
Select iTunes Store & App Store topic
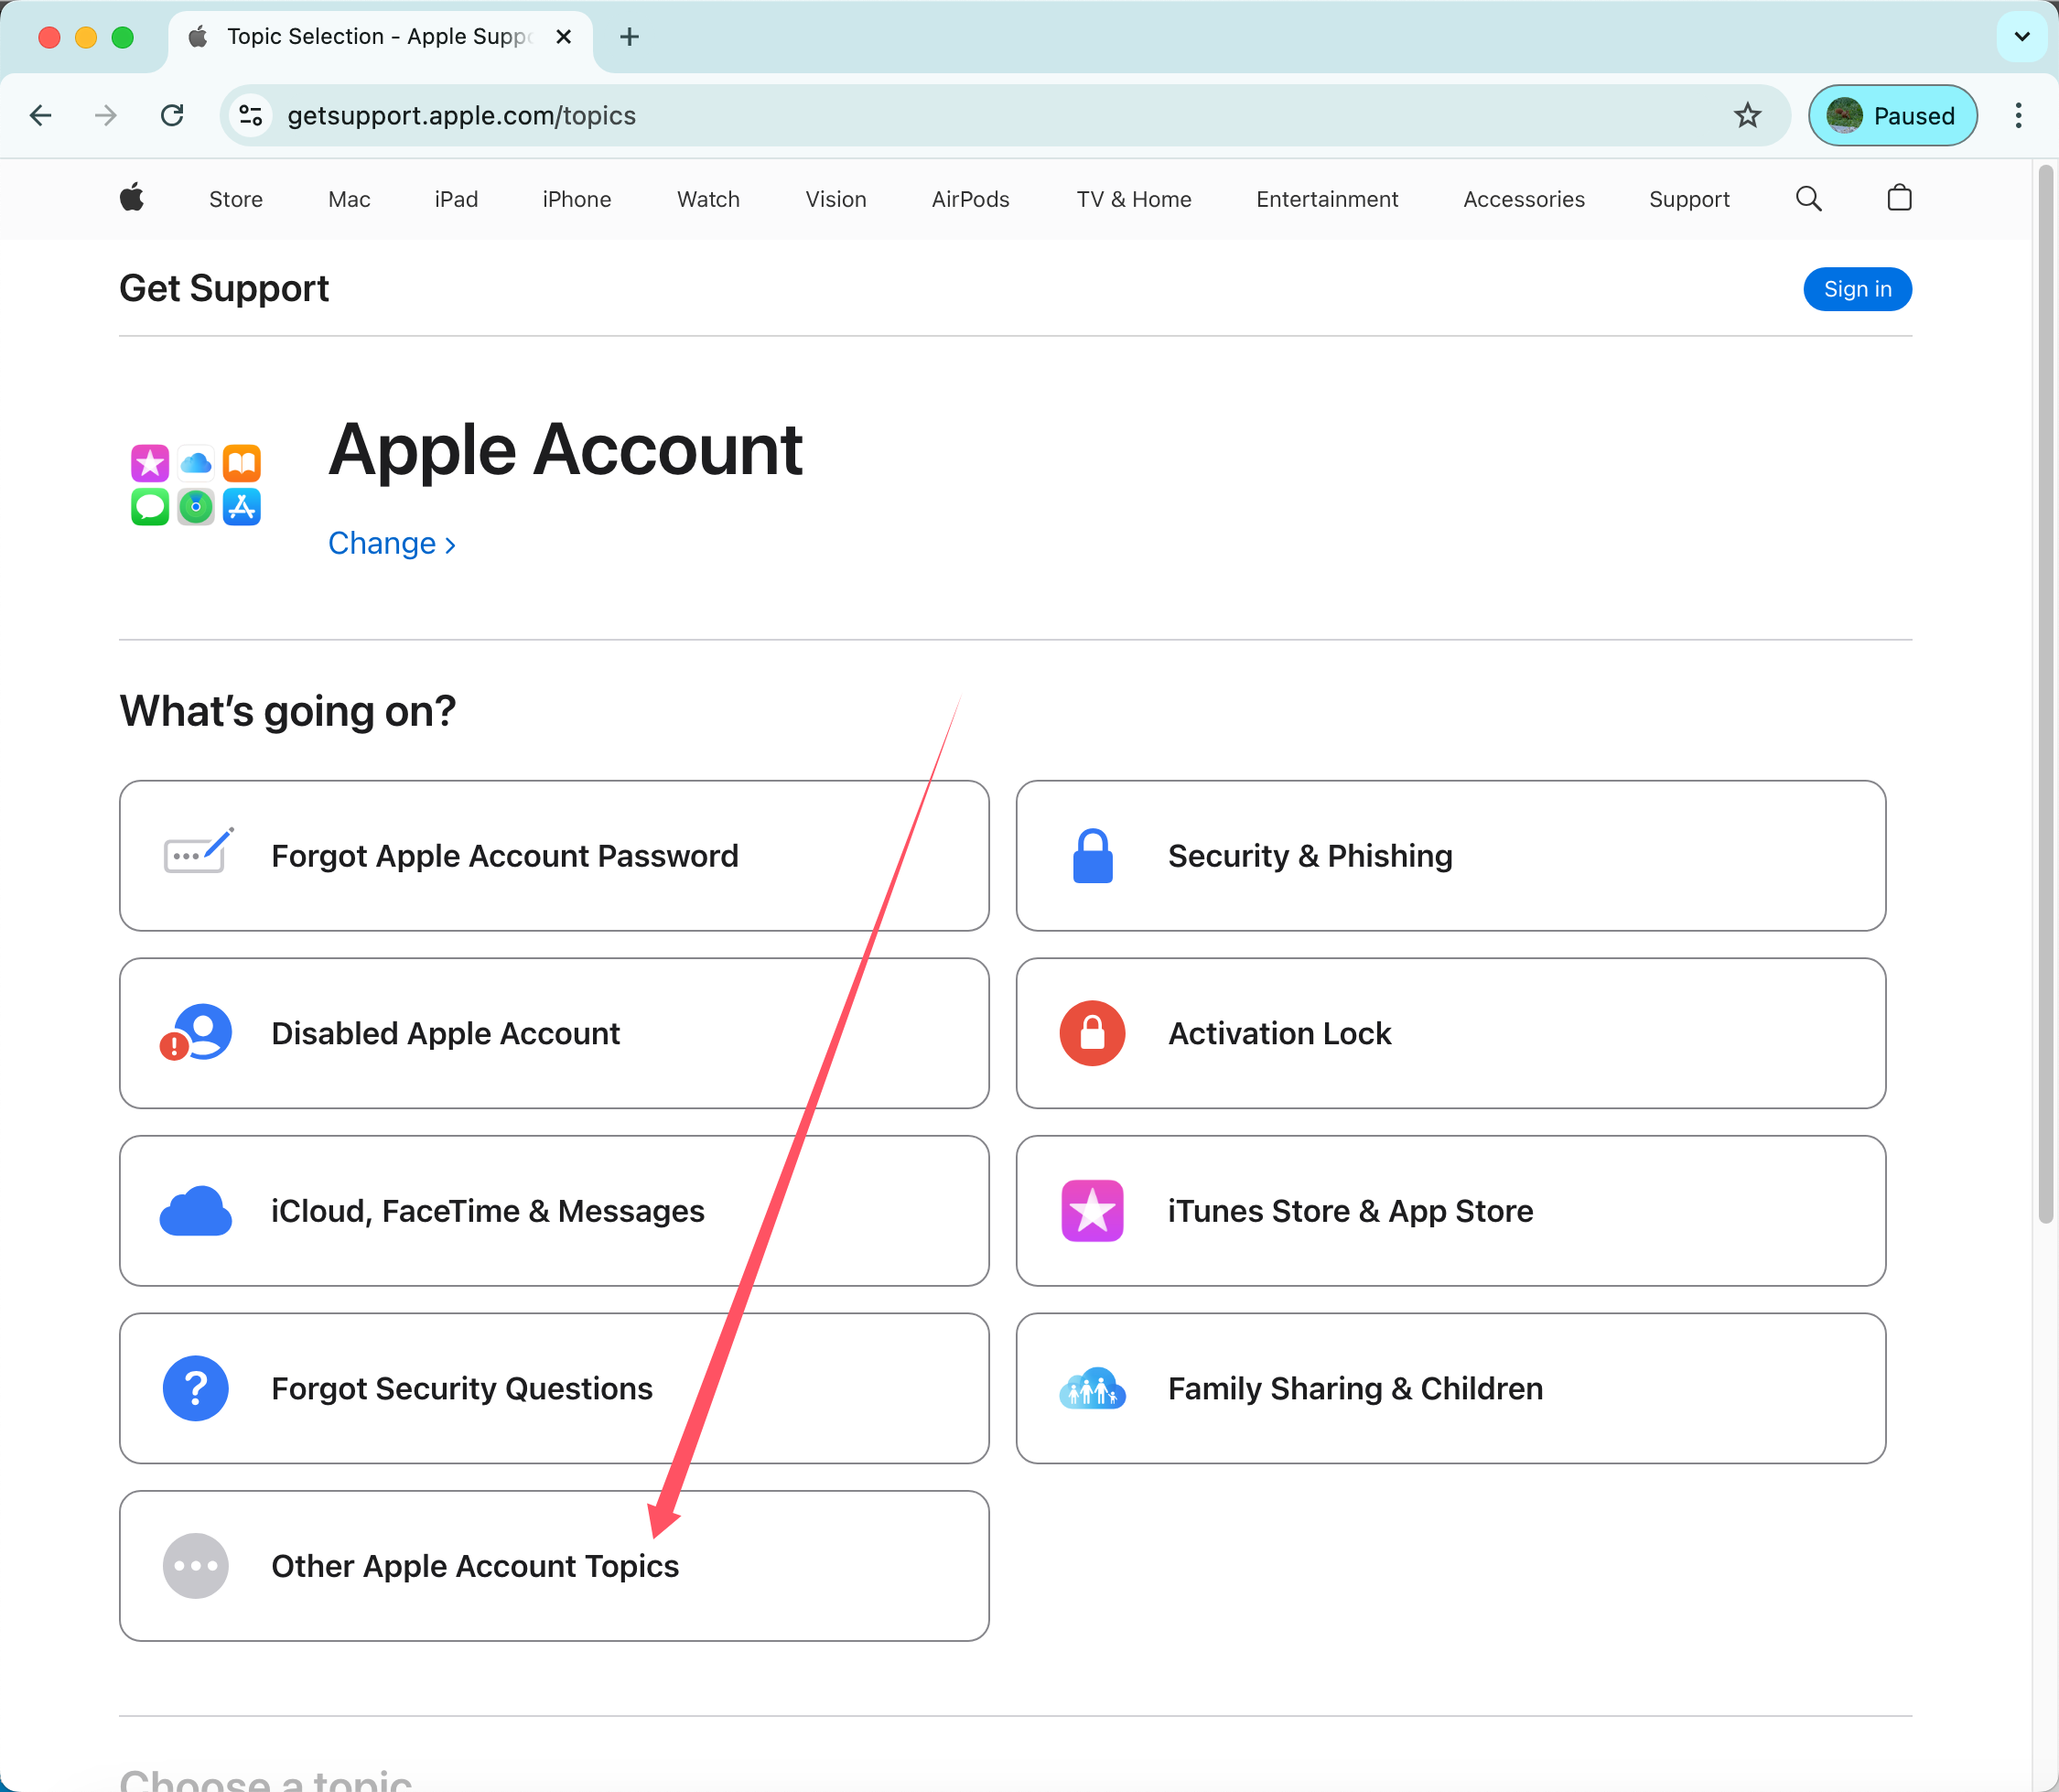pos(1451,1211)
